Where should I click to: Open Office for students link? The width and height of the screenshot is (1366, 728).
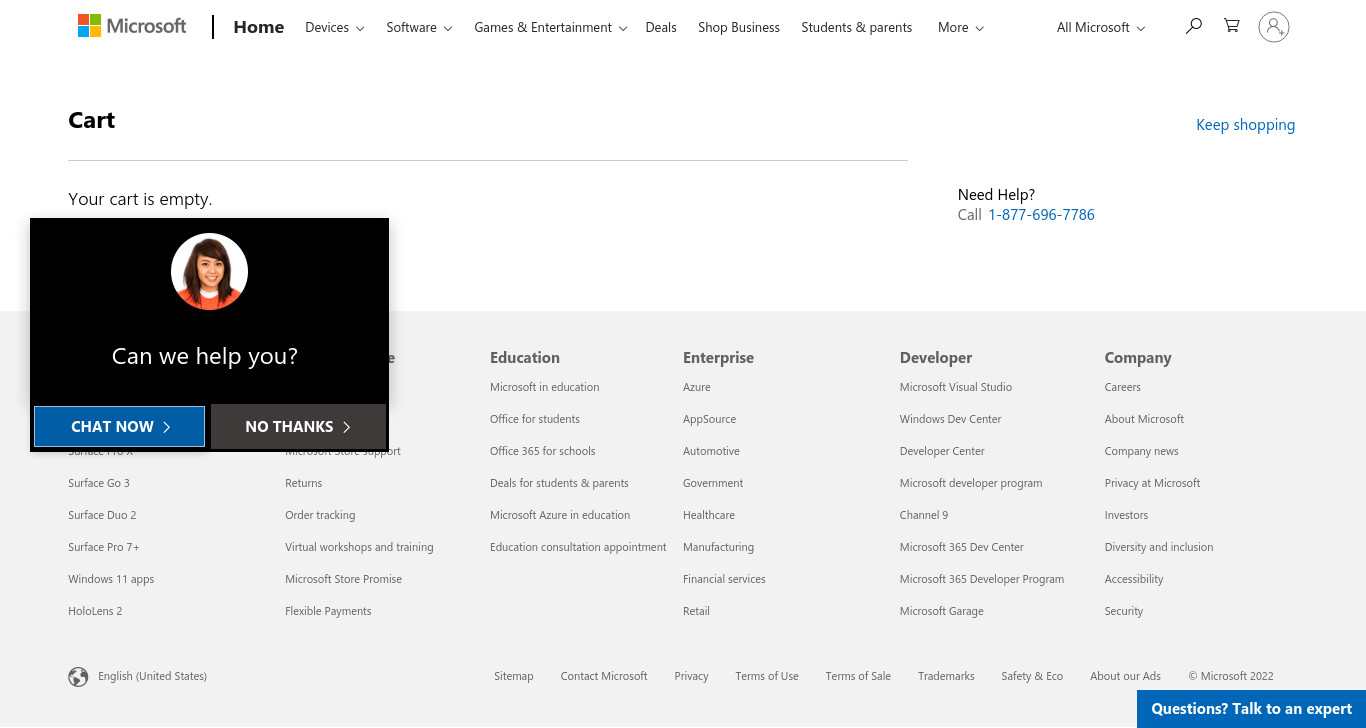(535, 419)
